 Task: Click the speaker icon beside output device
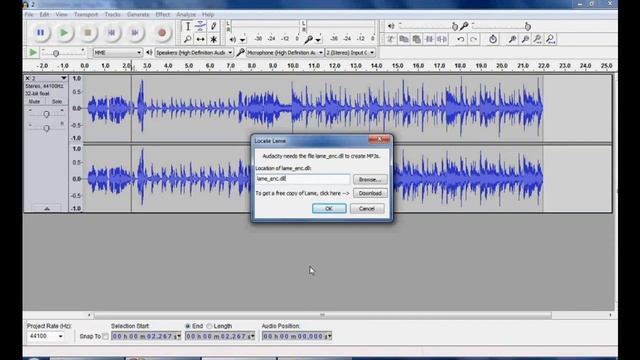click(149, 52)
